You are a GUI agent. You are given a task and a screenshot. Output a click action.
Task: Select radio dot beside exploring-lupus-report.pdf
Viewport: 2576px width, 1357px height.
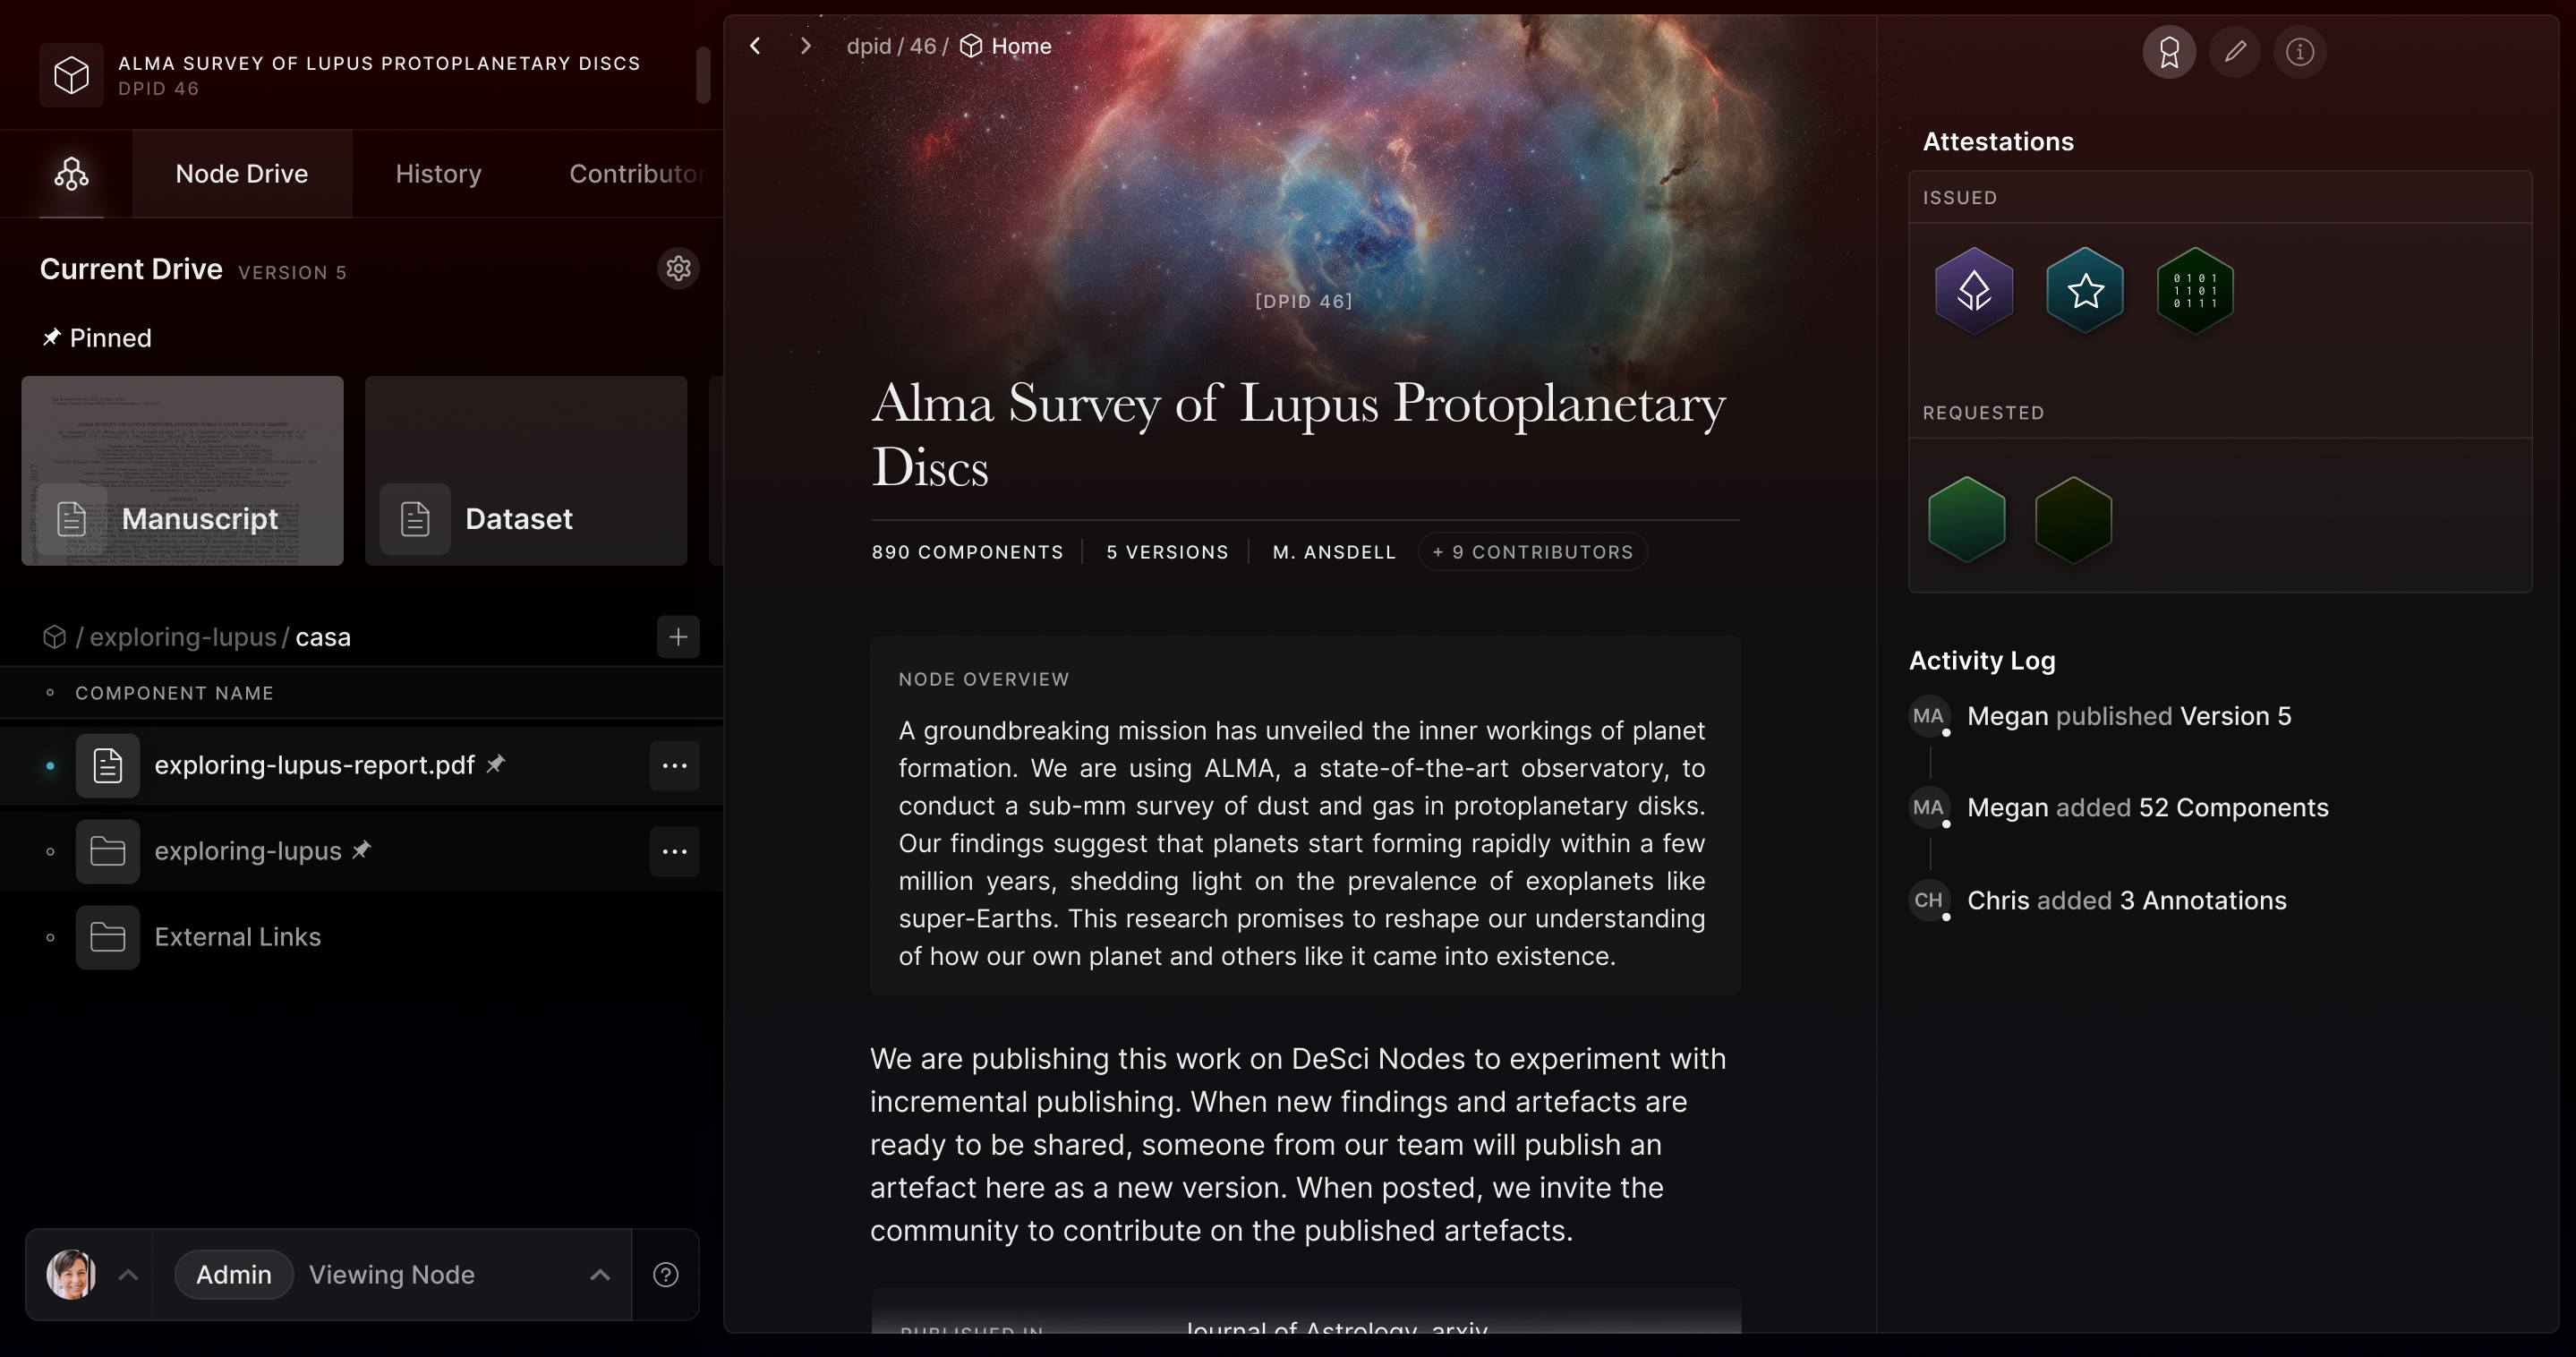click(50, 766)
